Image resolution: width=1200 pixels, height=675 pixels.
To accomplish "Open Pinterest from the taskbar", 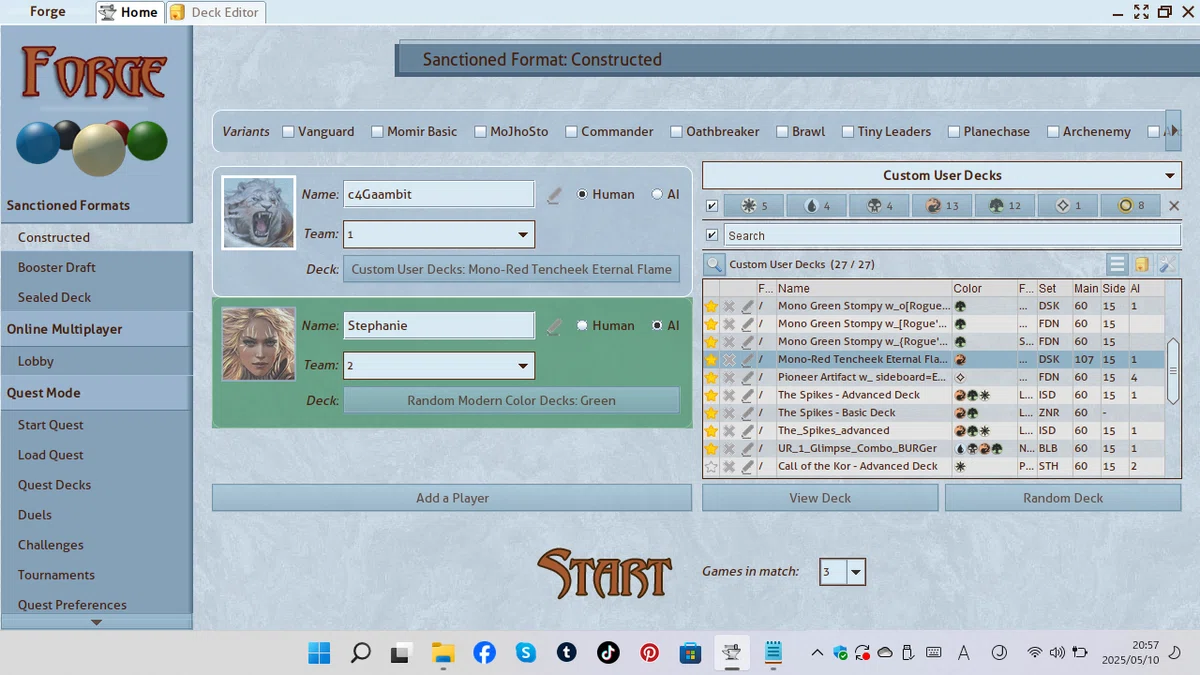I will point(650,653).
